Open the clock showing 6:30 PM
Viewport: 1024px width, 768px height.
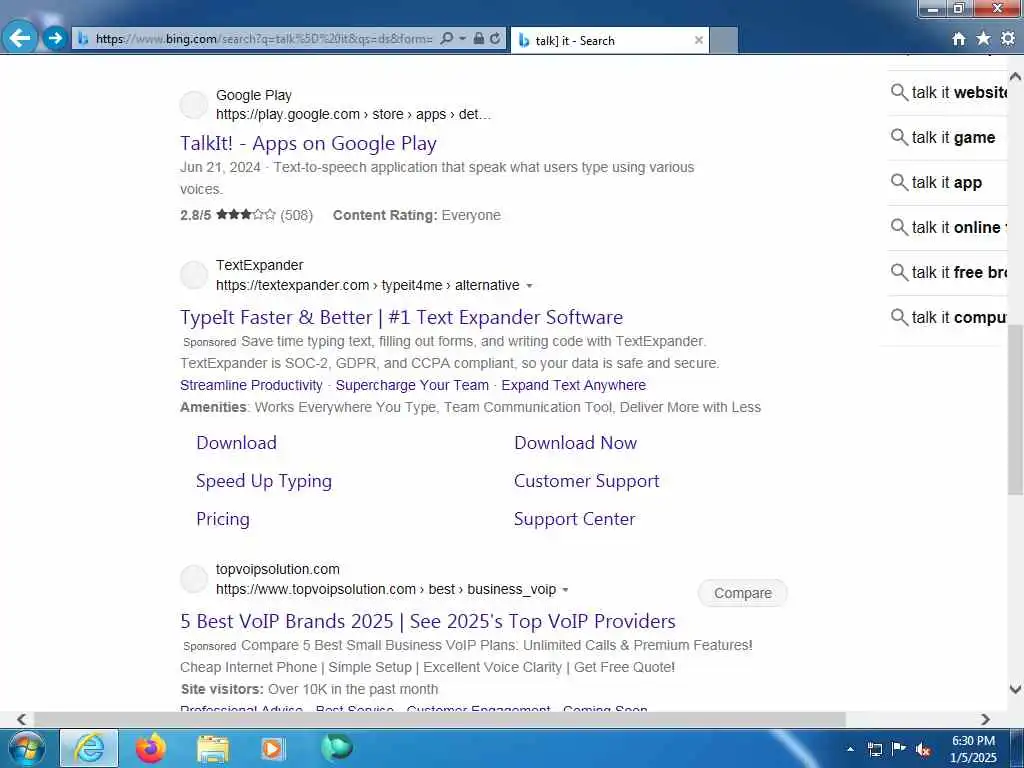click(973, 749)
